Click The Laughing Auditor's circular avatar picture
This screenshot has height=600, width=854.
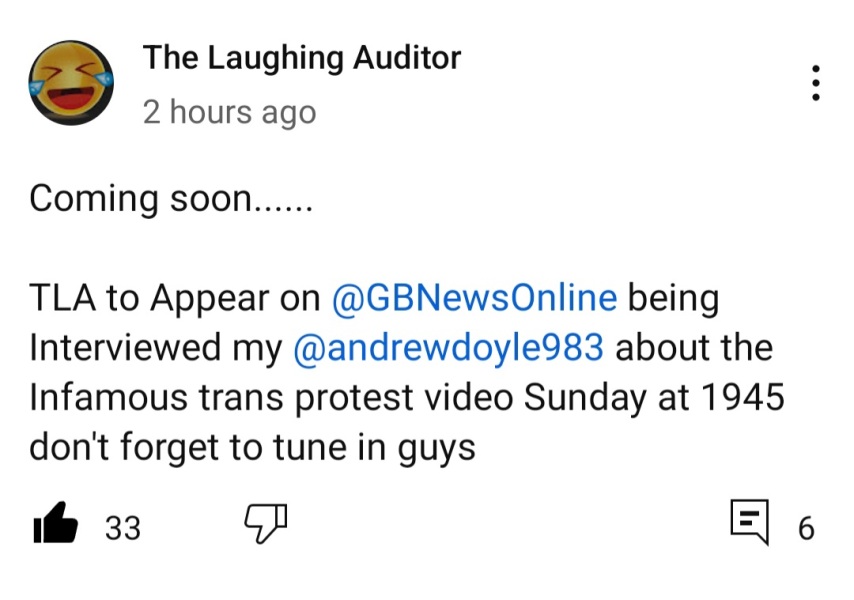70,82
